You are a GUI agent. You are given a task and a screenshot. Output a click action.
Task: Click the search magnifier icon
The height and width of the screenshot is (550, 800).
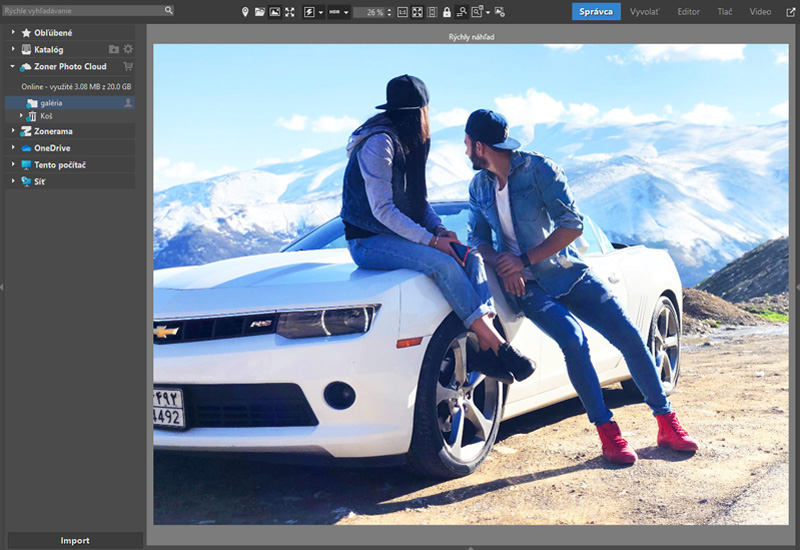pyautogui.click(x=168, y=10)
